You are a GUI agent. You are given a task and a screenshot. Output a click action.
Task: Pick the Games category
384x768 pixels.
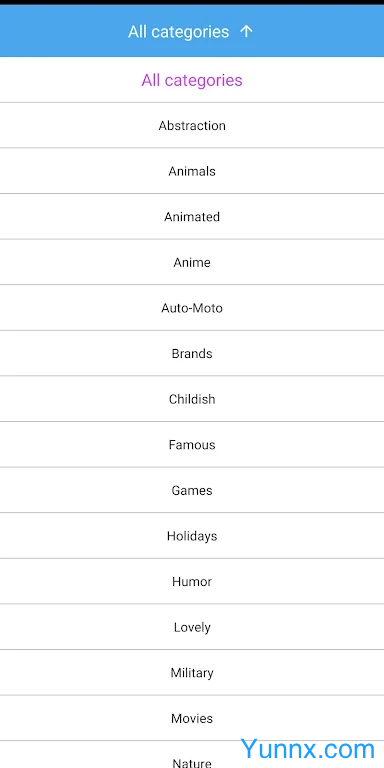click(192, 490)
